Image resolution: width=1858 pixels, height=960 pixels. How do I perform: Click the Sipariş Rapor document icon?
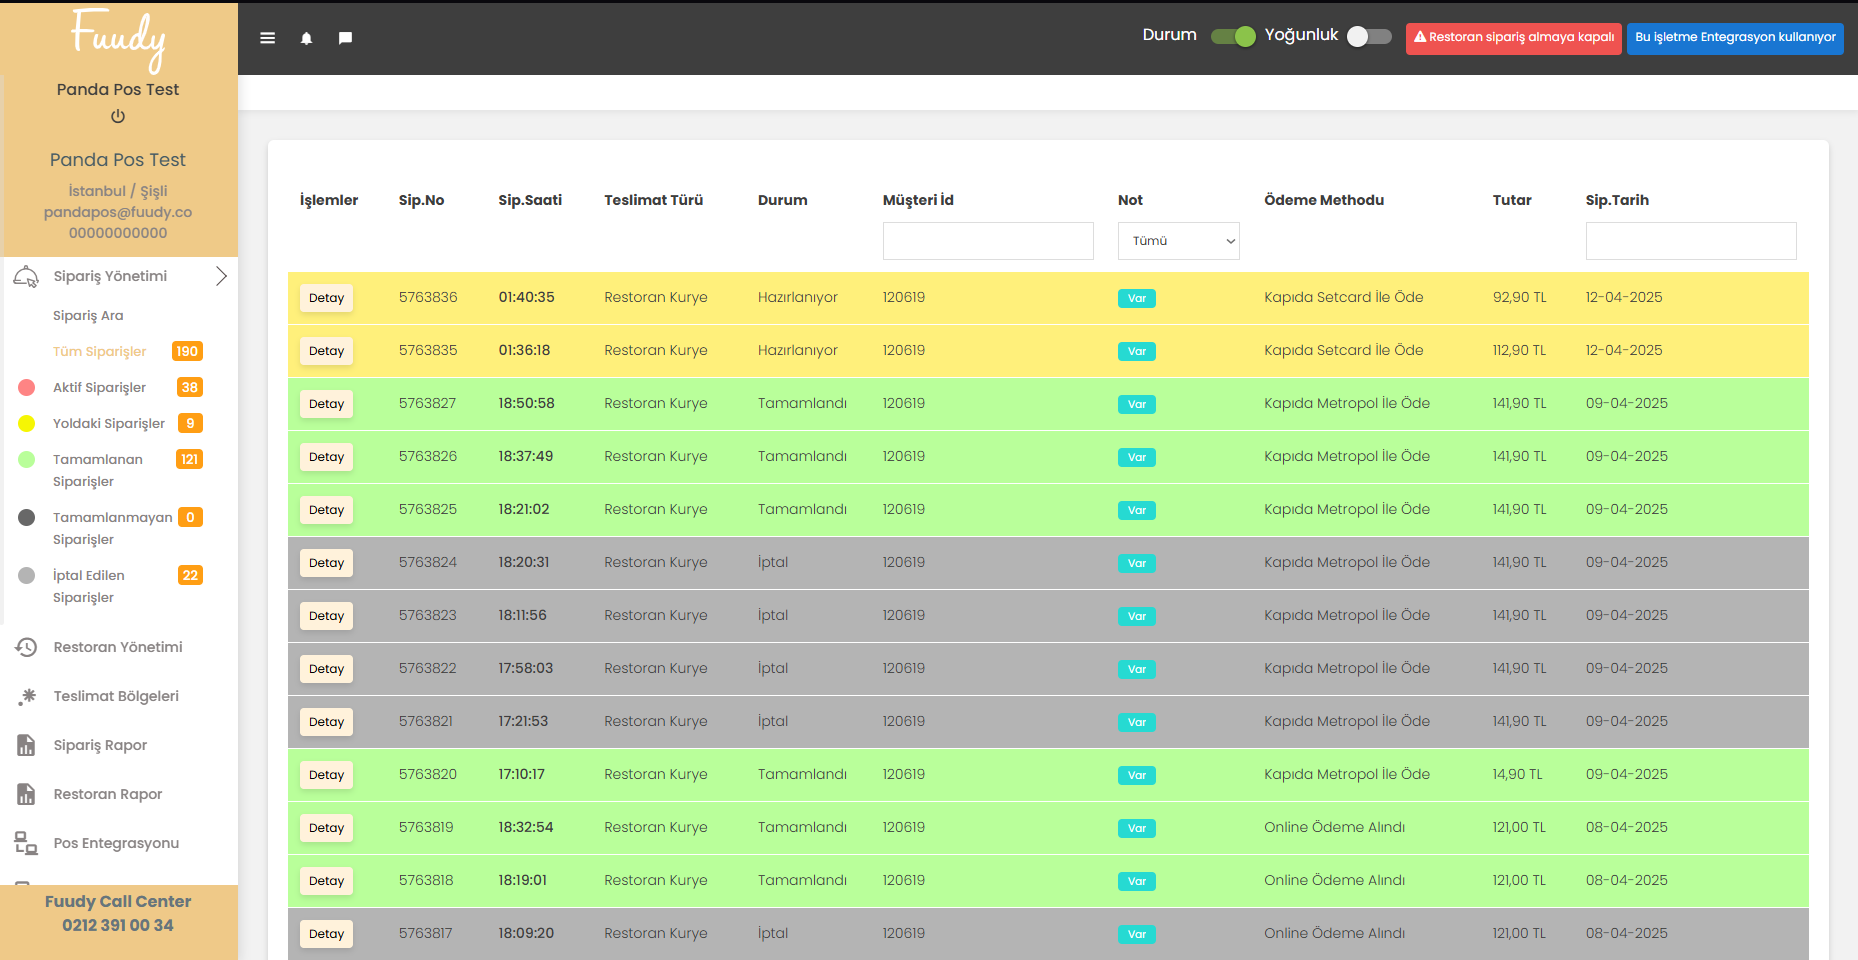(x=26, y=745)
